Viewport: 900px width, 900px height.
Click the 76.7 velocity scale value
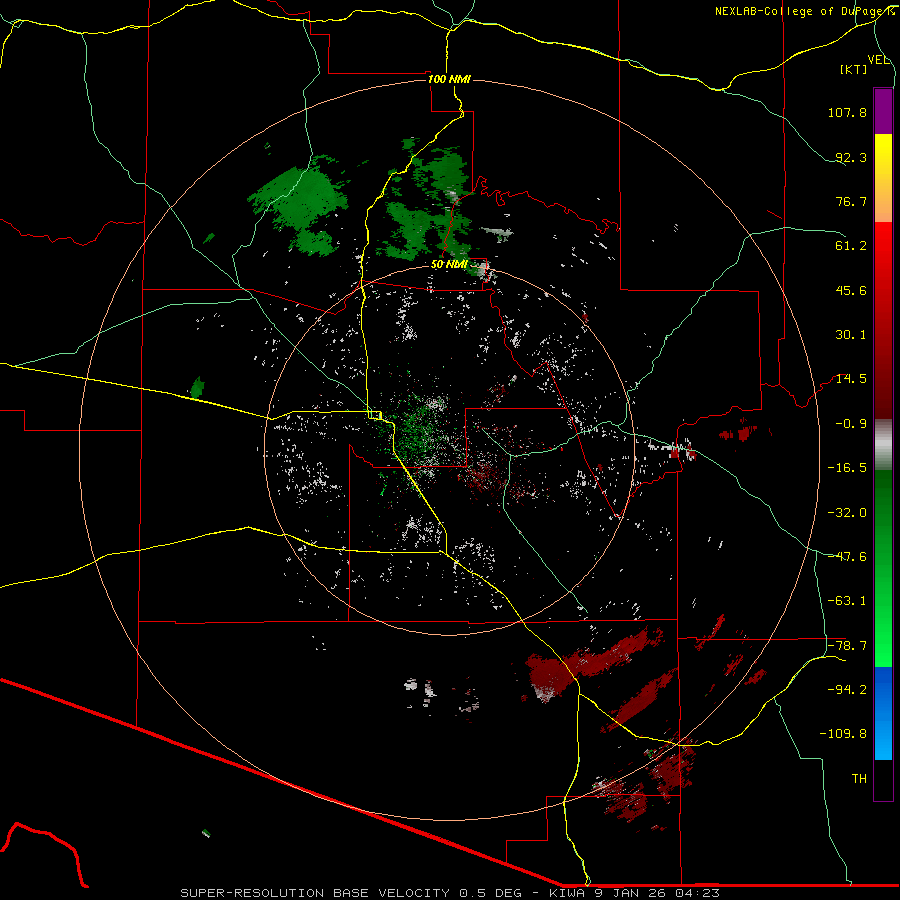tap(851, 201)
